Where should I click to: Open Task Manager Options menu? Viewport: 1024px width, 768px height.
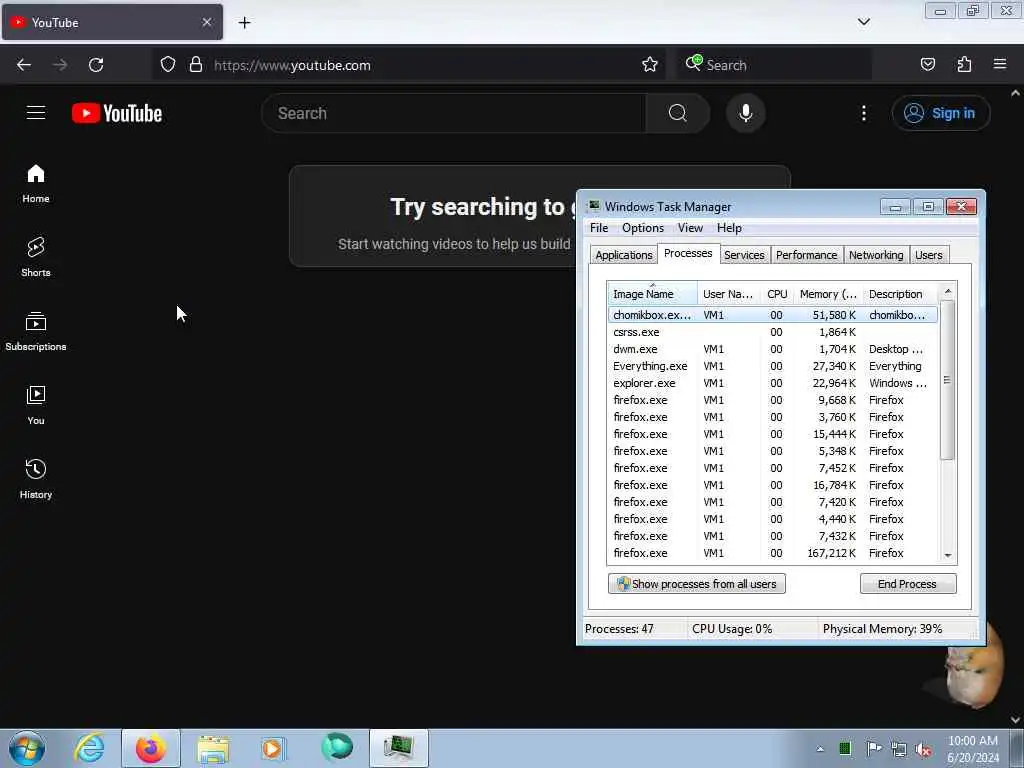point(643,228)
